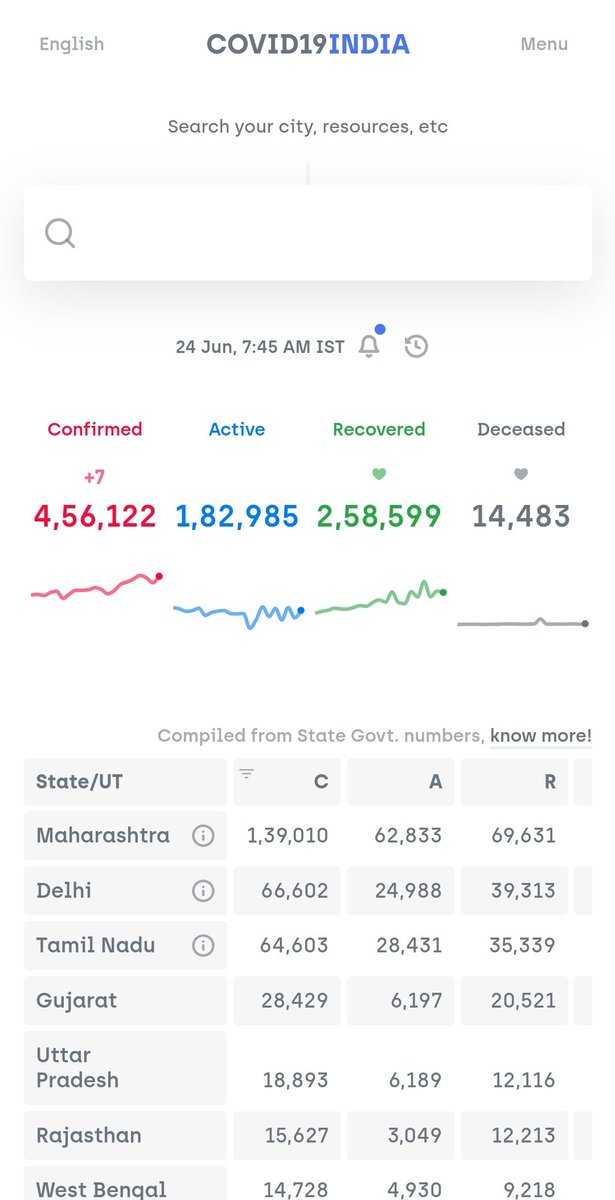Sort table by State/UT header
The width and height of the screenshot is (615, 1200).
[125, 782]
